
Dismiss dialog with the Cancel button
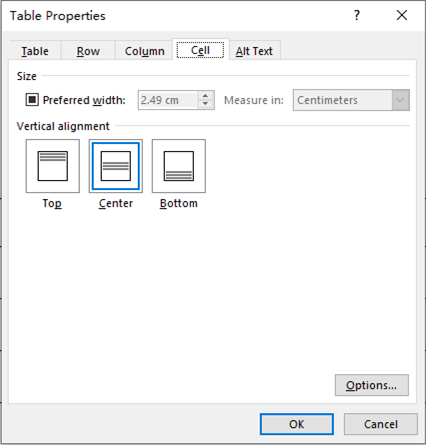[x=381, y=424]
